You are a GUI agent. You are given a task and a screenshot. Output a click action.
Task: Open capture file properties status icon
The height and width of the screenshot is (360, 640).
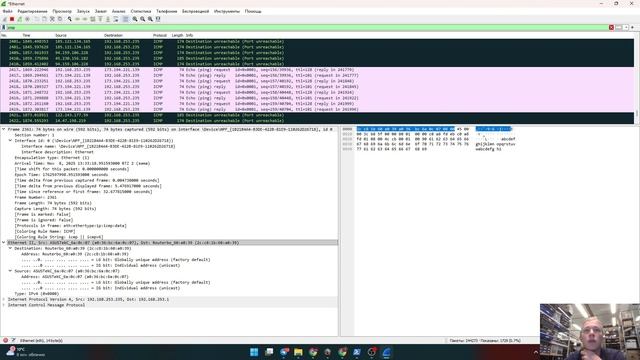(x=13, y=340)
